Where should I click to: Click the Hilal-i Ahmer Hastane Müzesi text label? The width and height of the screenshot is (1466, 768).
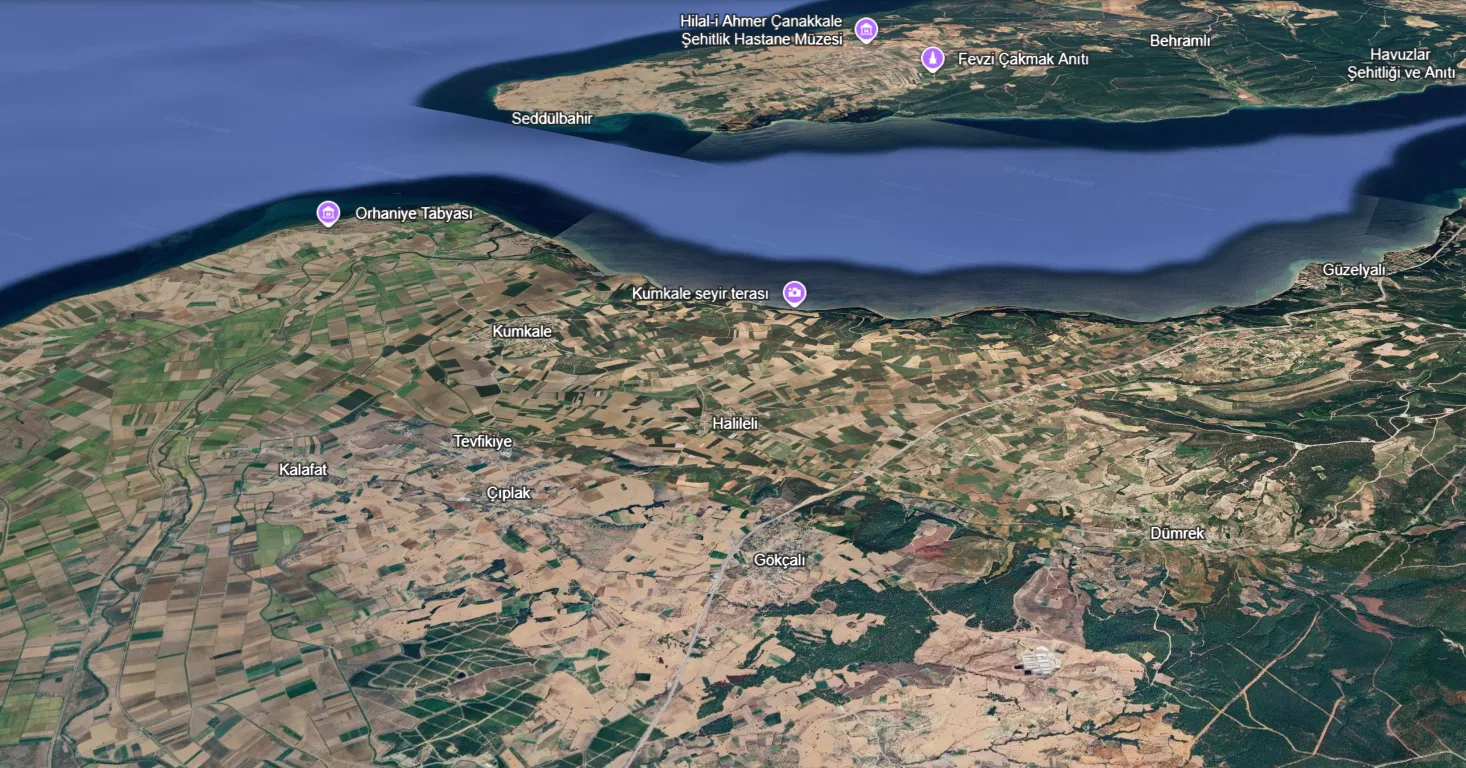click(x=760, y=29)
